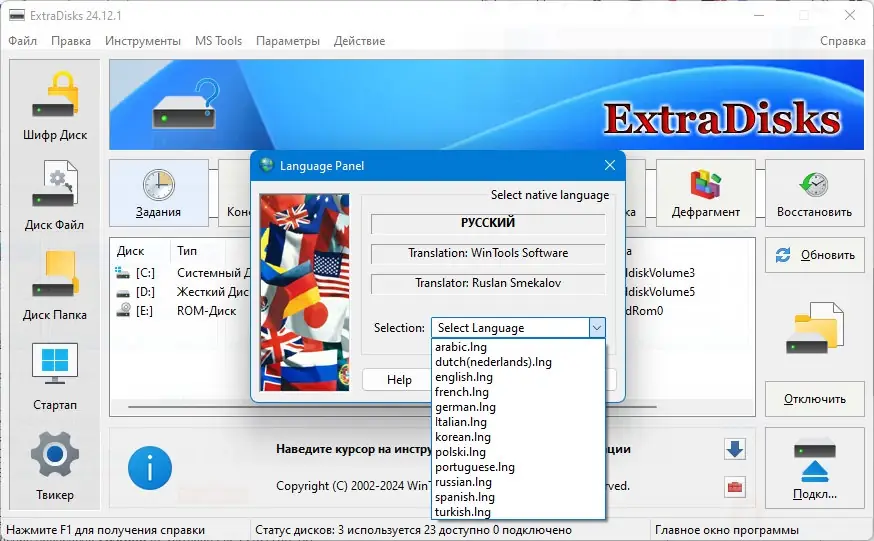Choose german.lng from the list
874x541 pixels.
pos(518,407)
